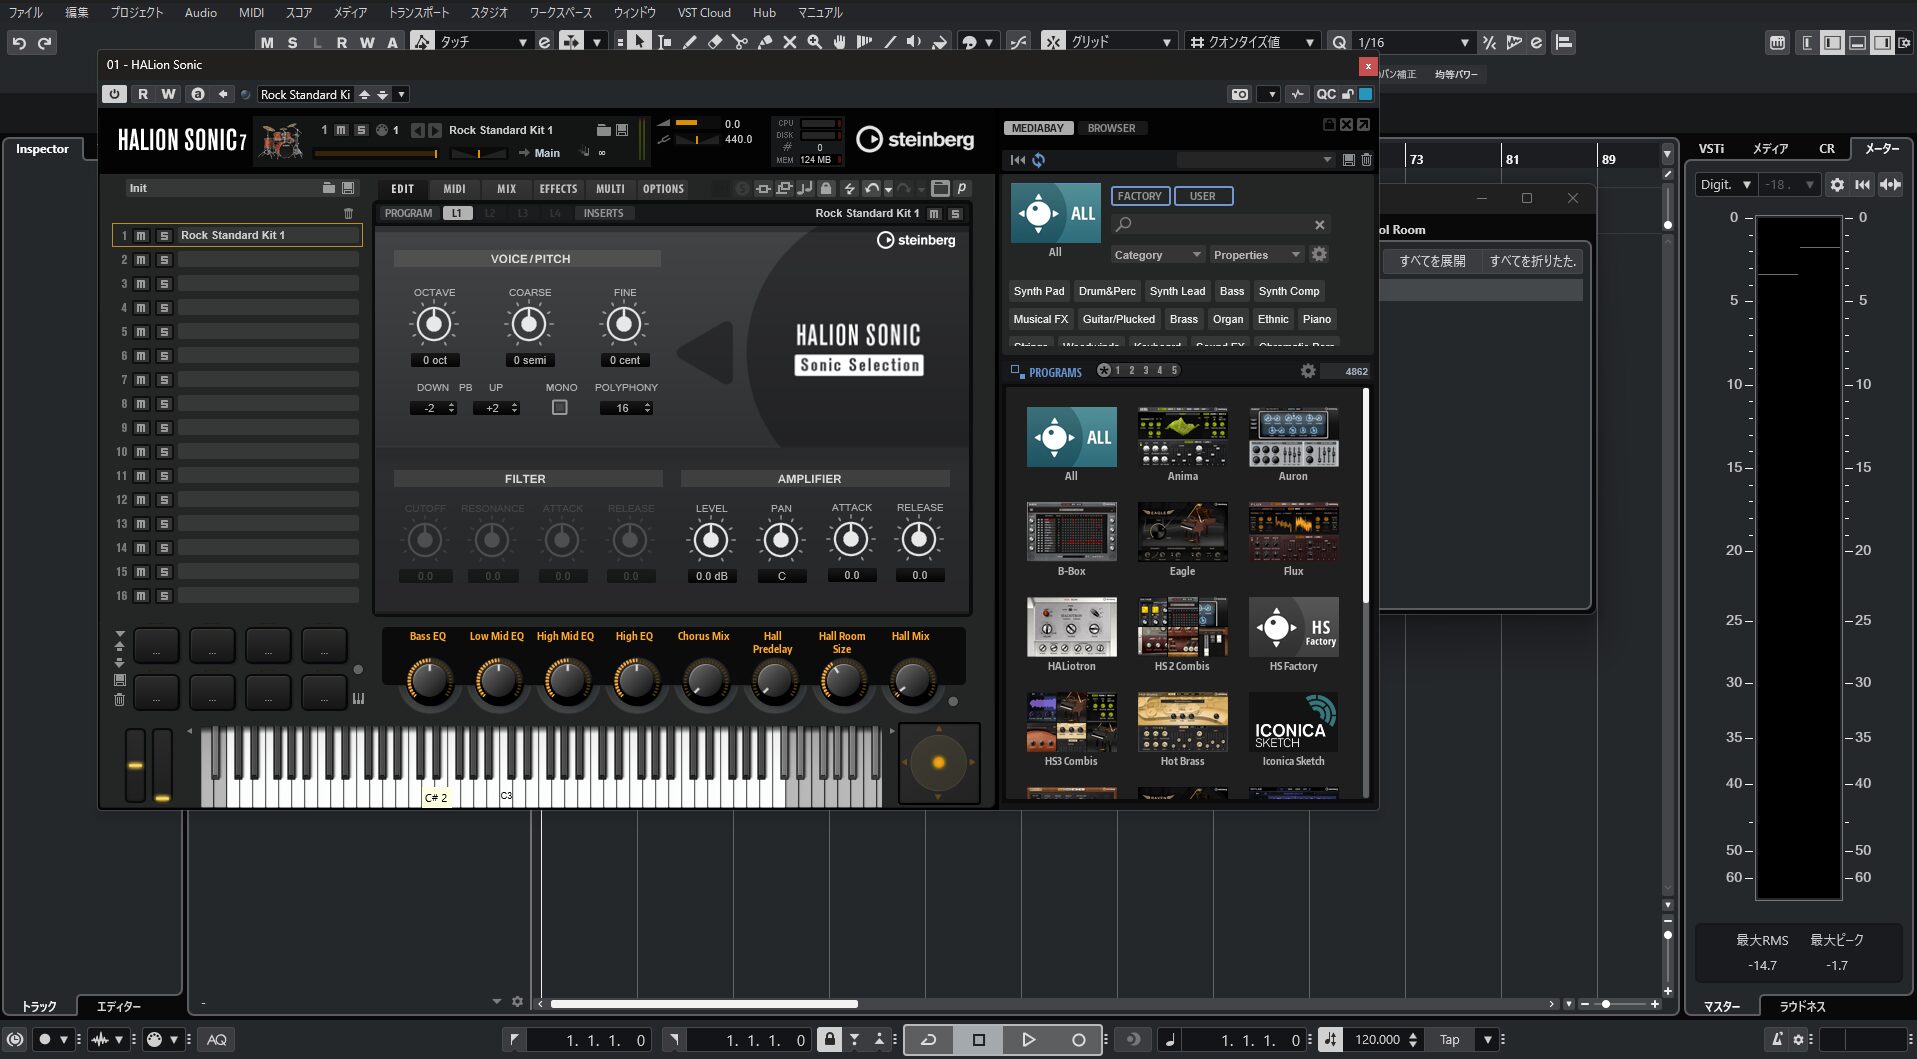Select the Object Selection arrow tool
Image resolution: width=1917 pixels, height=1059 pixels.
tap(640, 42)
